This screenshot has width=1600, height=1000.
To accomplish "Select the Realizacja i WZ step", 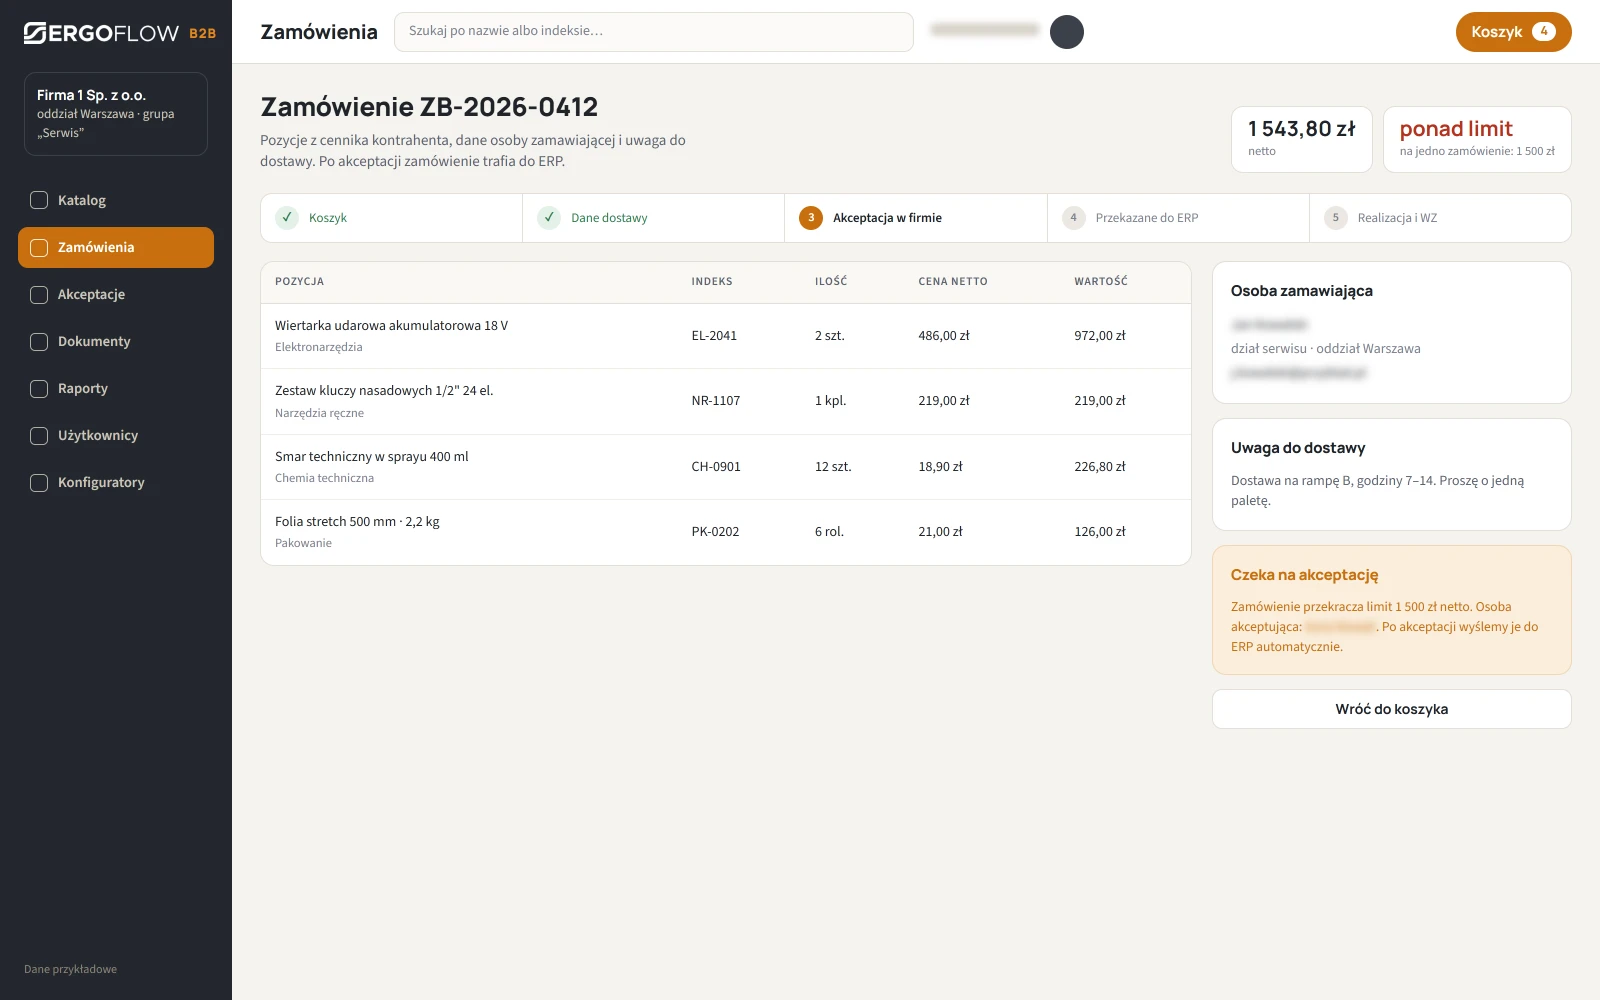I will 1440,218.
